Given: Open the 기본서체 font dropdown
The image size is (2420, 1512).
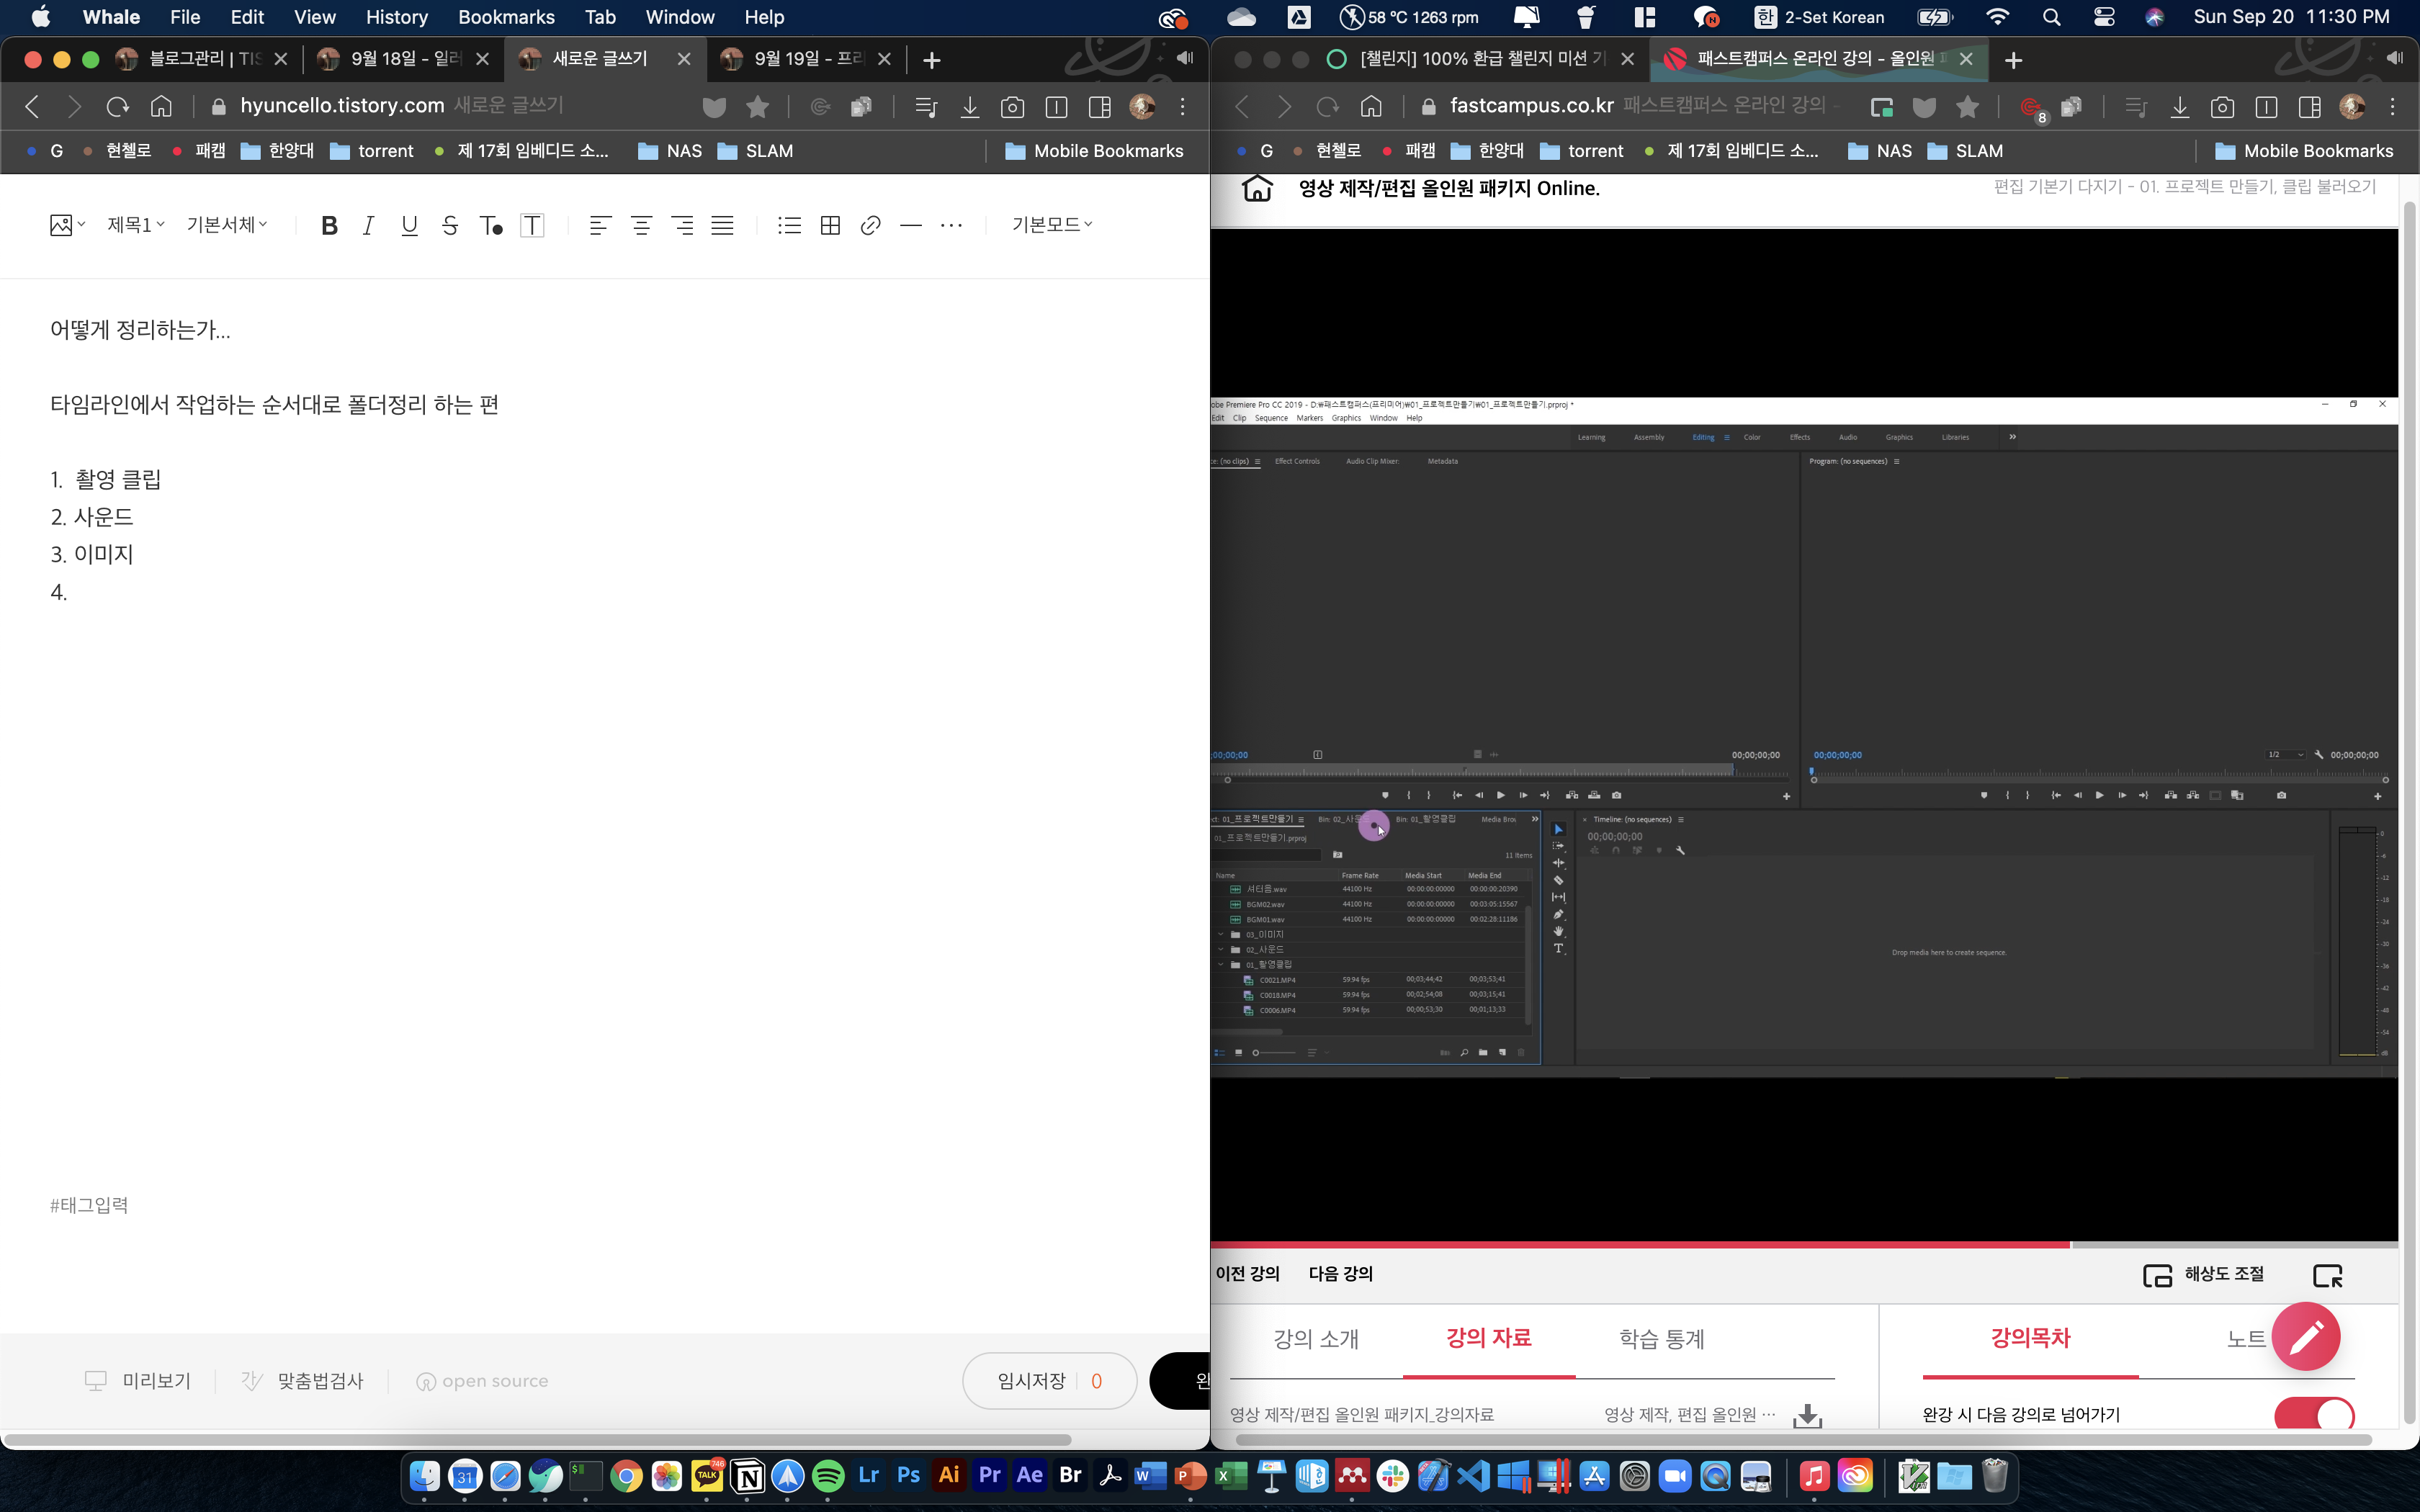Looking at the screenshot, I should (x=226, y=225).
